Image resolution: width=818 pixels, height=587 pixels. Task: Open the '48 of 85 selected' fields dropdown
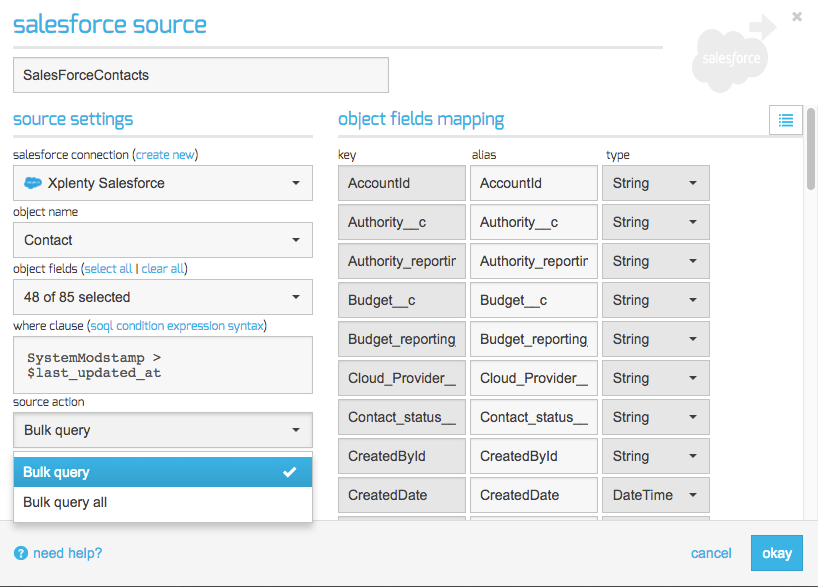click(x=163, y=297)
